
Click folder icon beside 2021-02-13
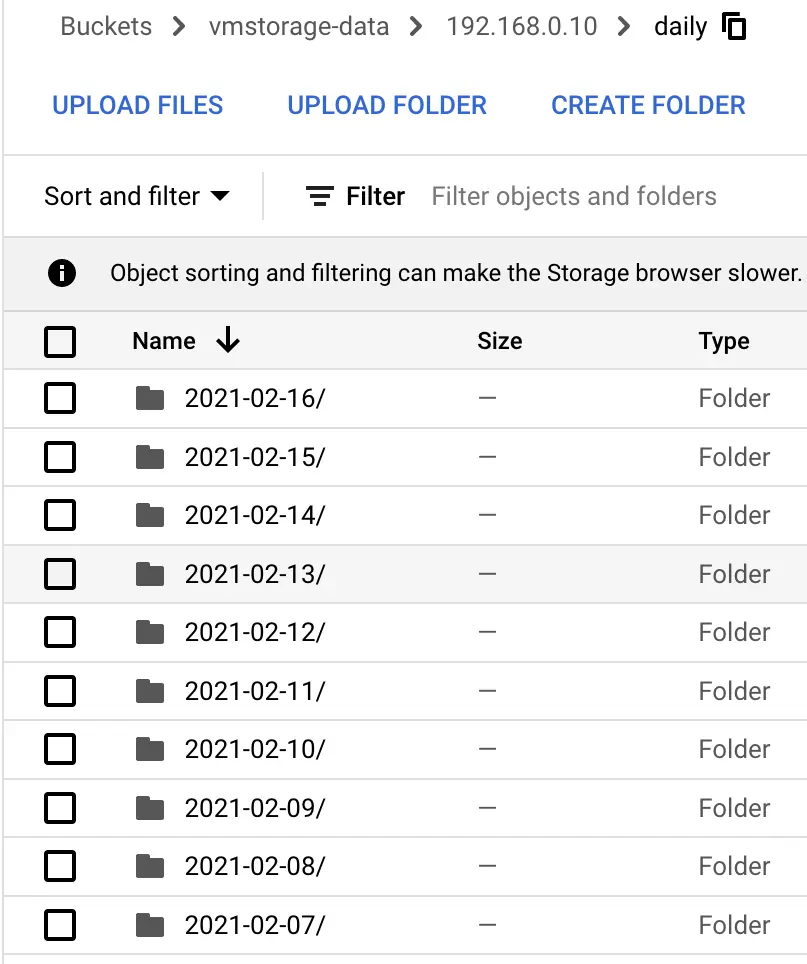point(150,574)
